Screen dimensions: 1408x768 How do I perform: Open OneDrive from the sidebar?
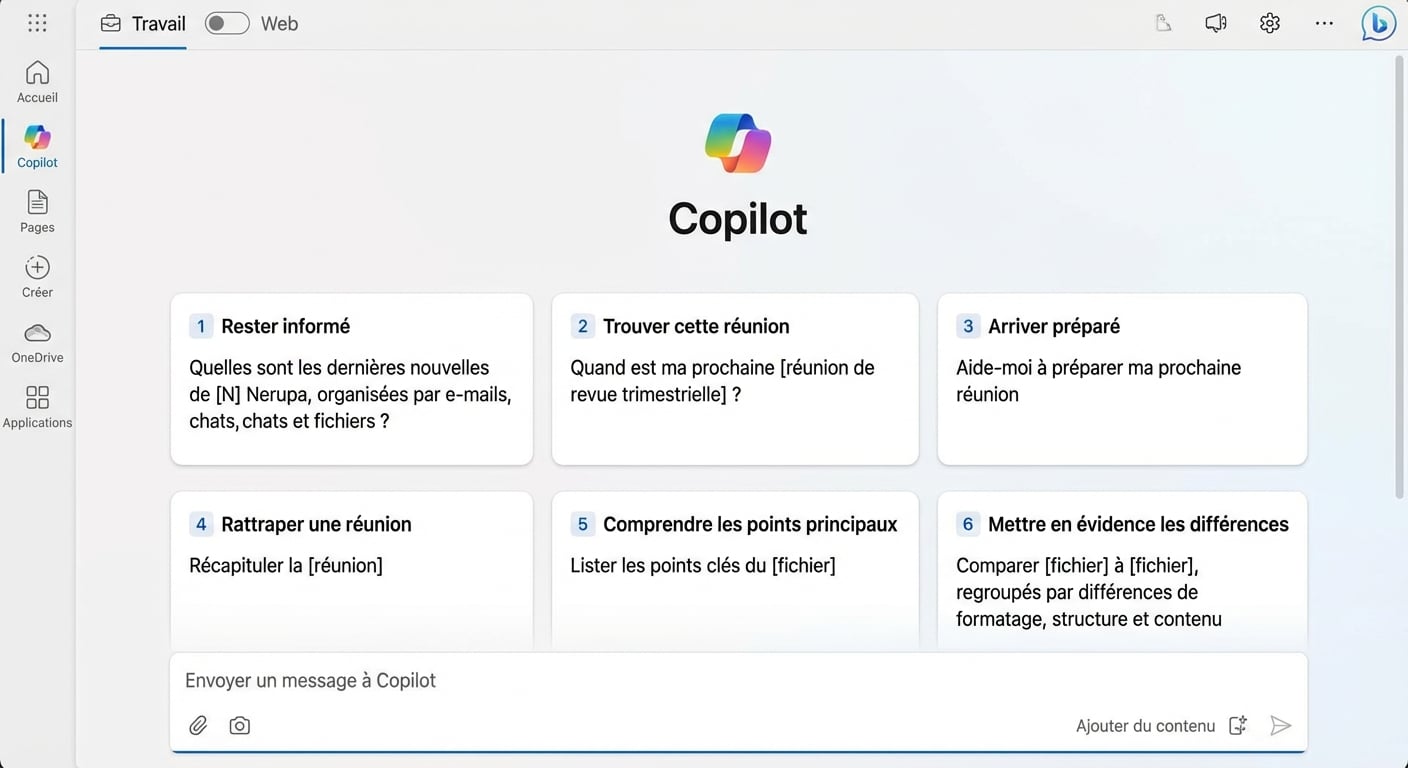tap(37, 341)
